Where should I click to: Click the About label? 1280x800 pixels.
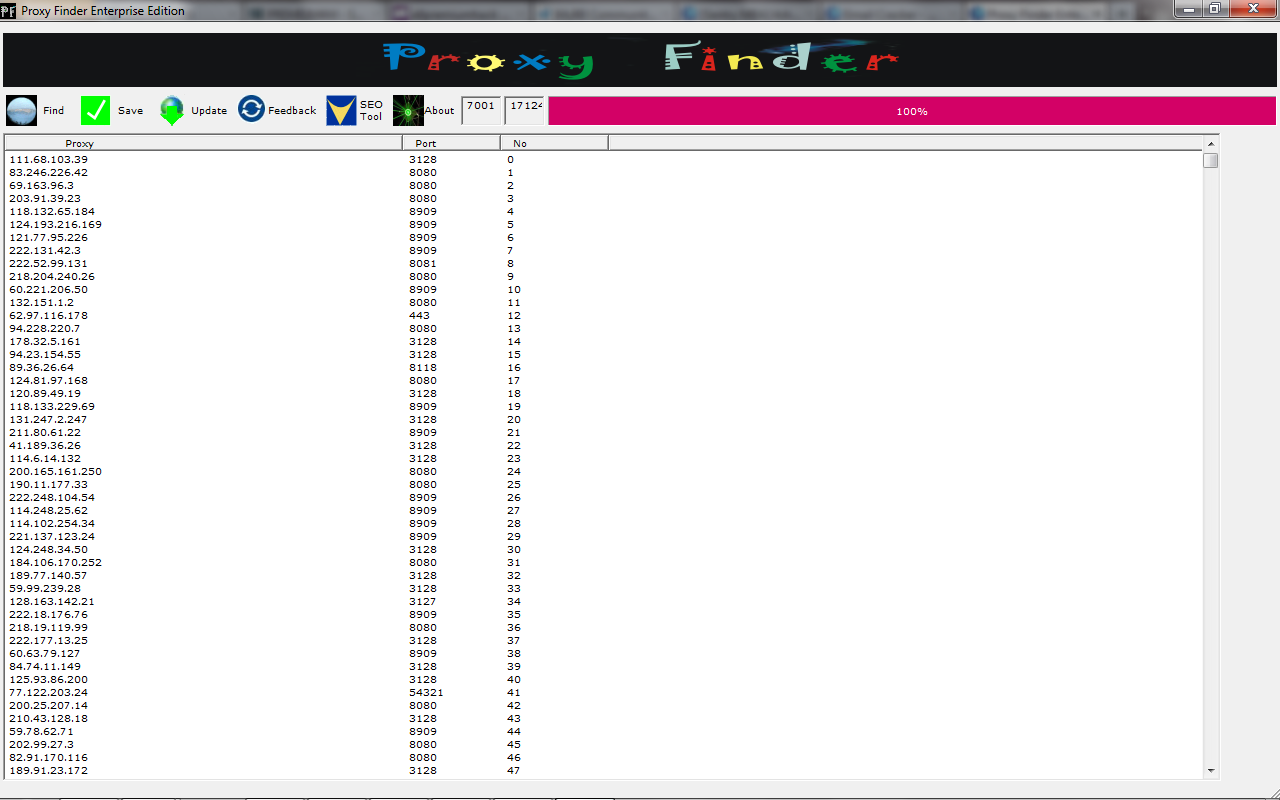[x=439, y=111]
